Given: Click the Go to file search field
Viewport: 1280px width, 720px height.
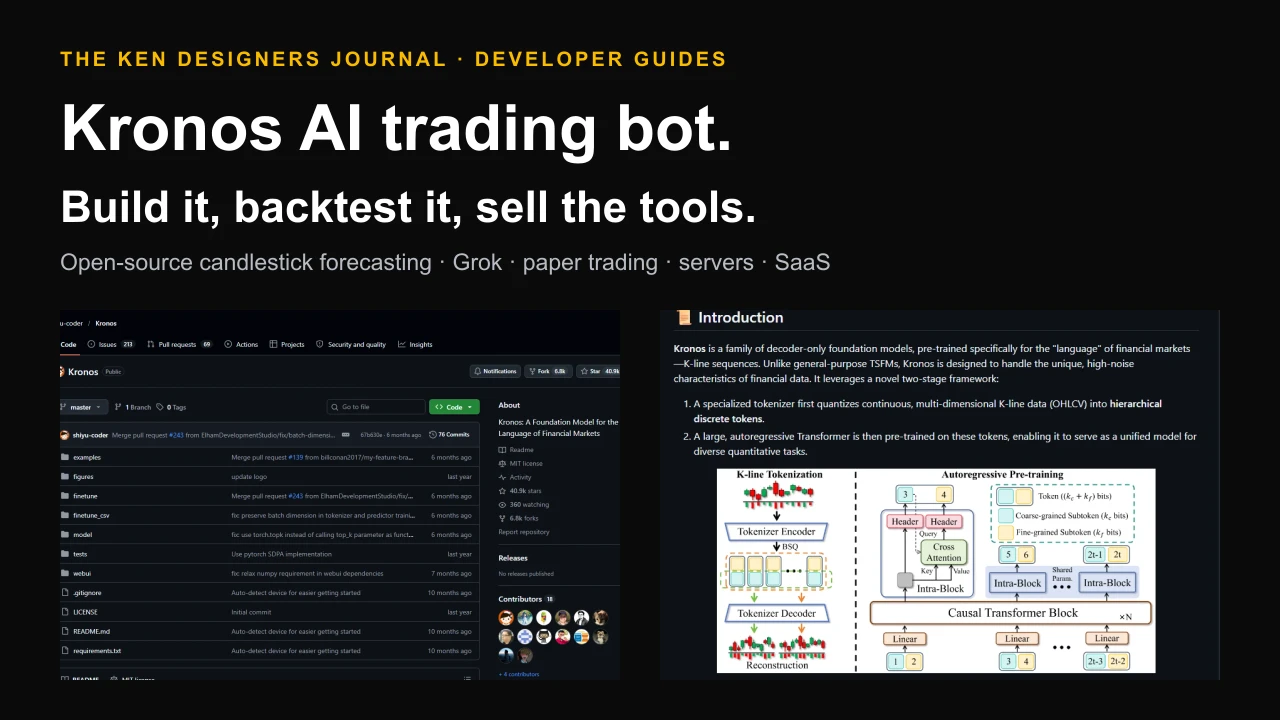Looking at the screenshot, I should click(376, 407).
